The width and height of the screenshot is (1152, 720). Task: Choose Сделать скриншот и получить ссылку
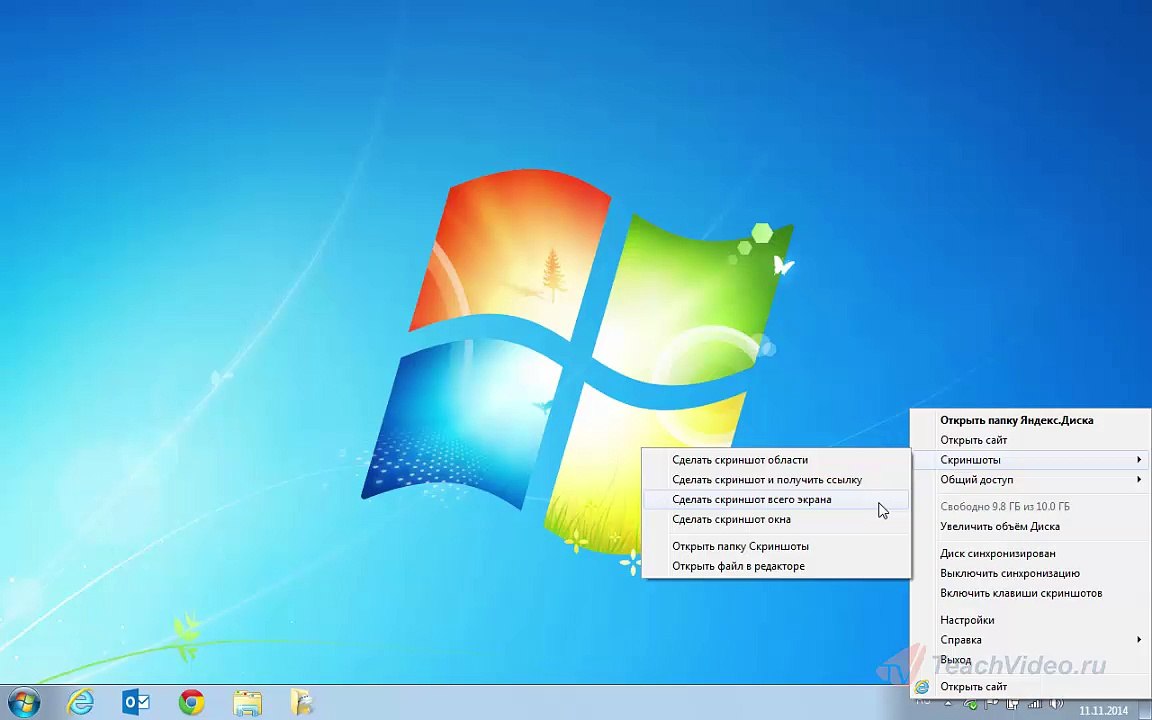[776, 480]
